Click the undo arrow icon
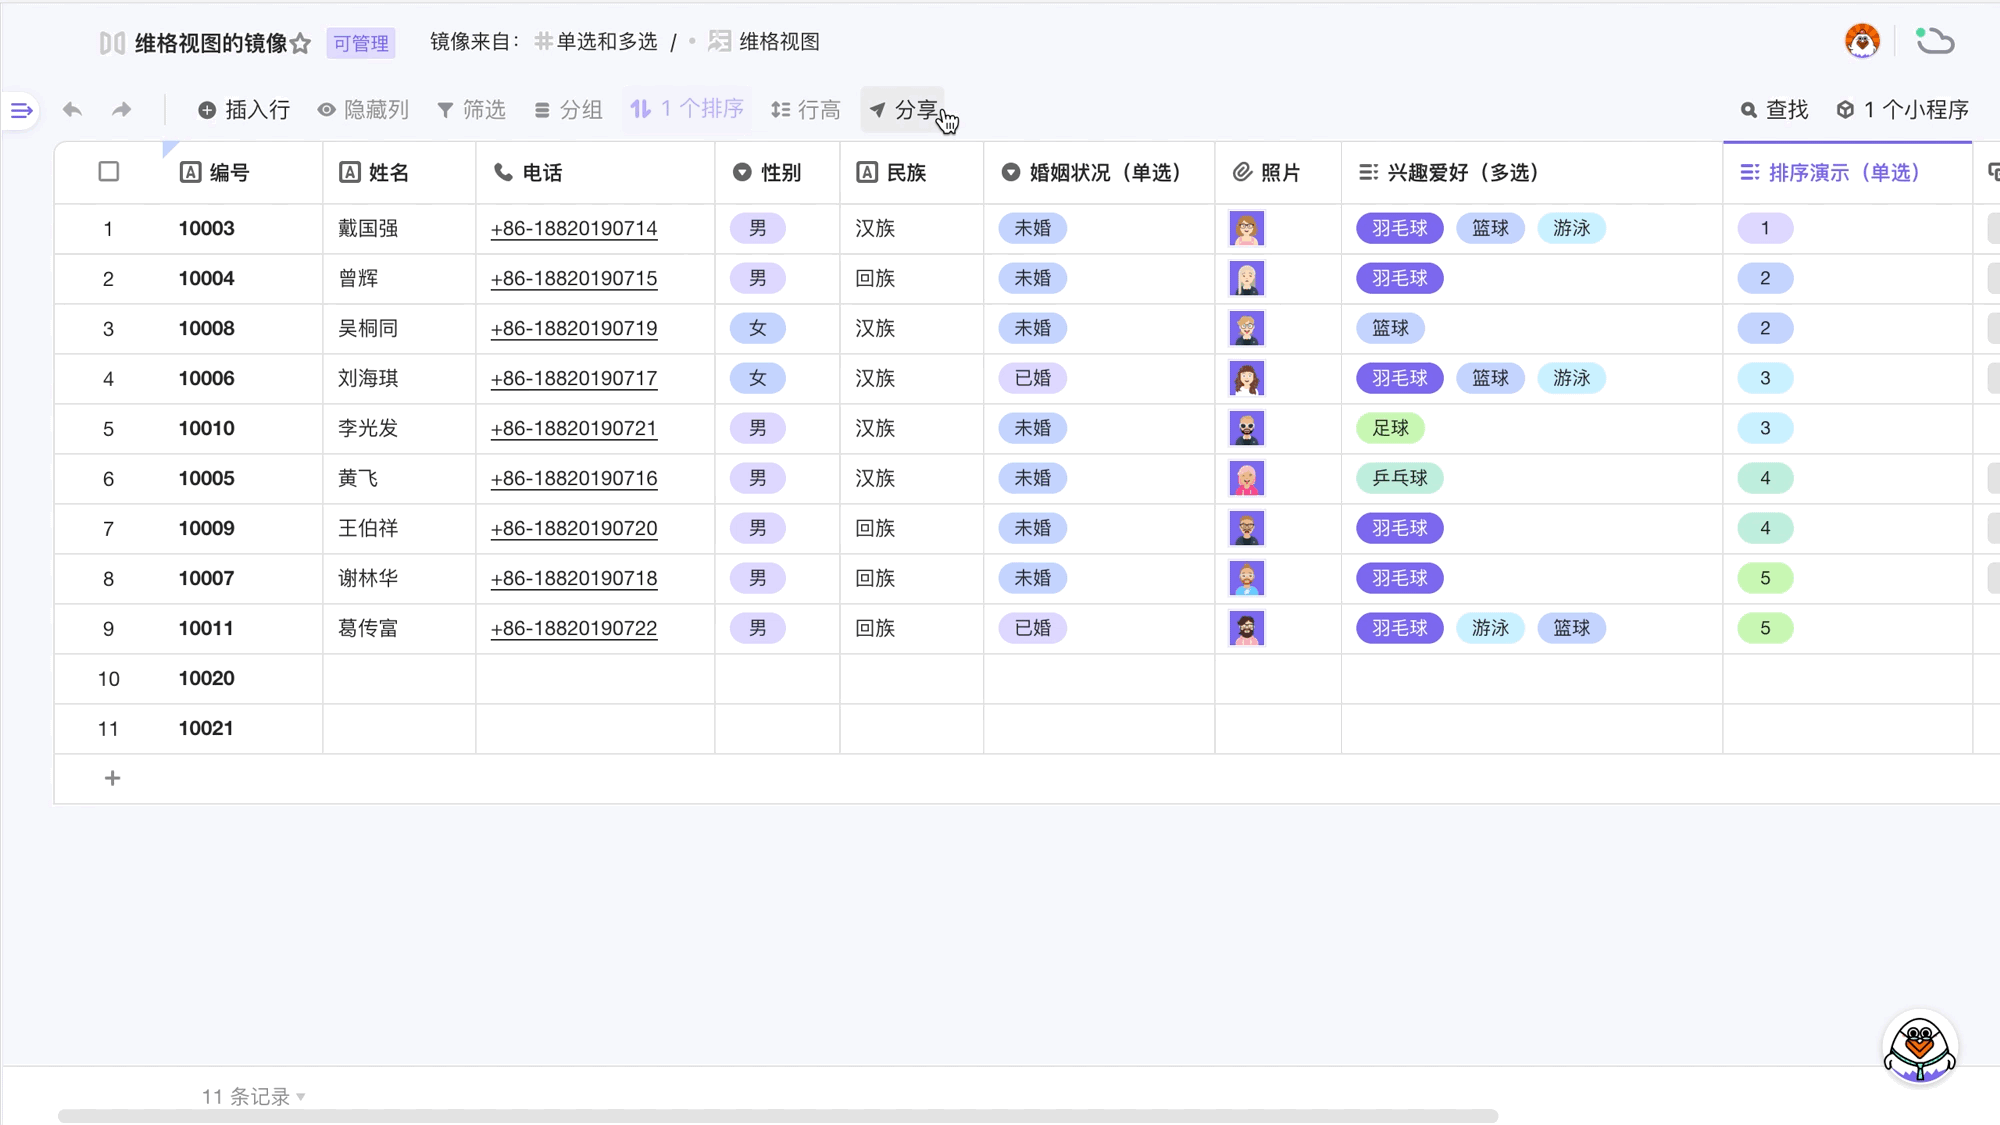This screenshot has height=1125, width=2000. click(x=72, y=110)
